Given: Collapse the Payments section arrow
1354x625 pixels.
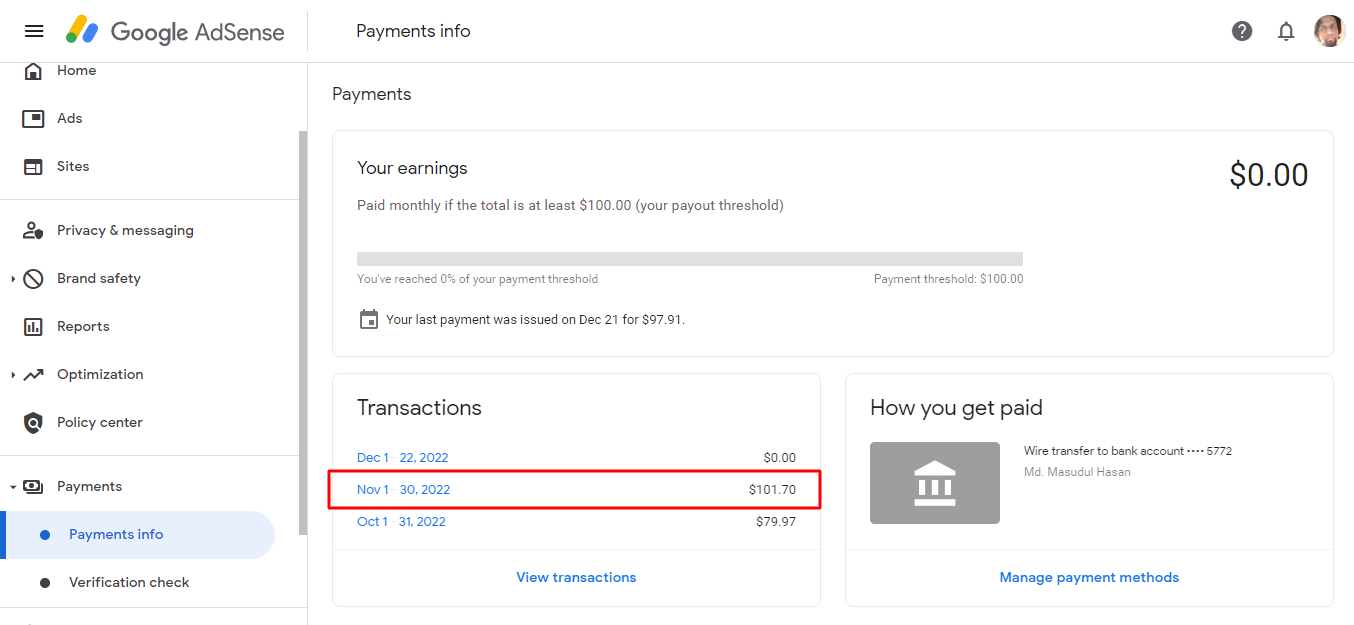Looking at the screenshot, I should (x=13, y=487).
